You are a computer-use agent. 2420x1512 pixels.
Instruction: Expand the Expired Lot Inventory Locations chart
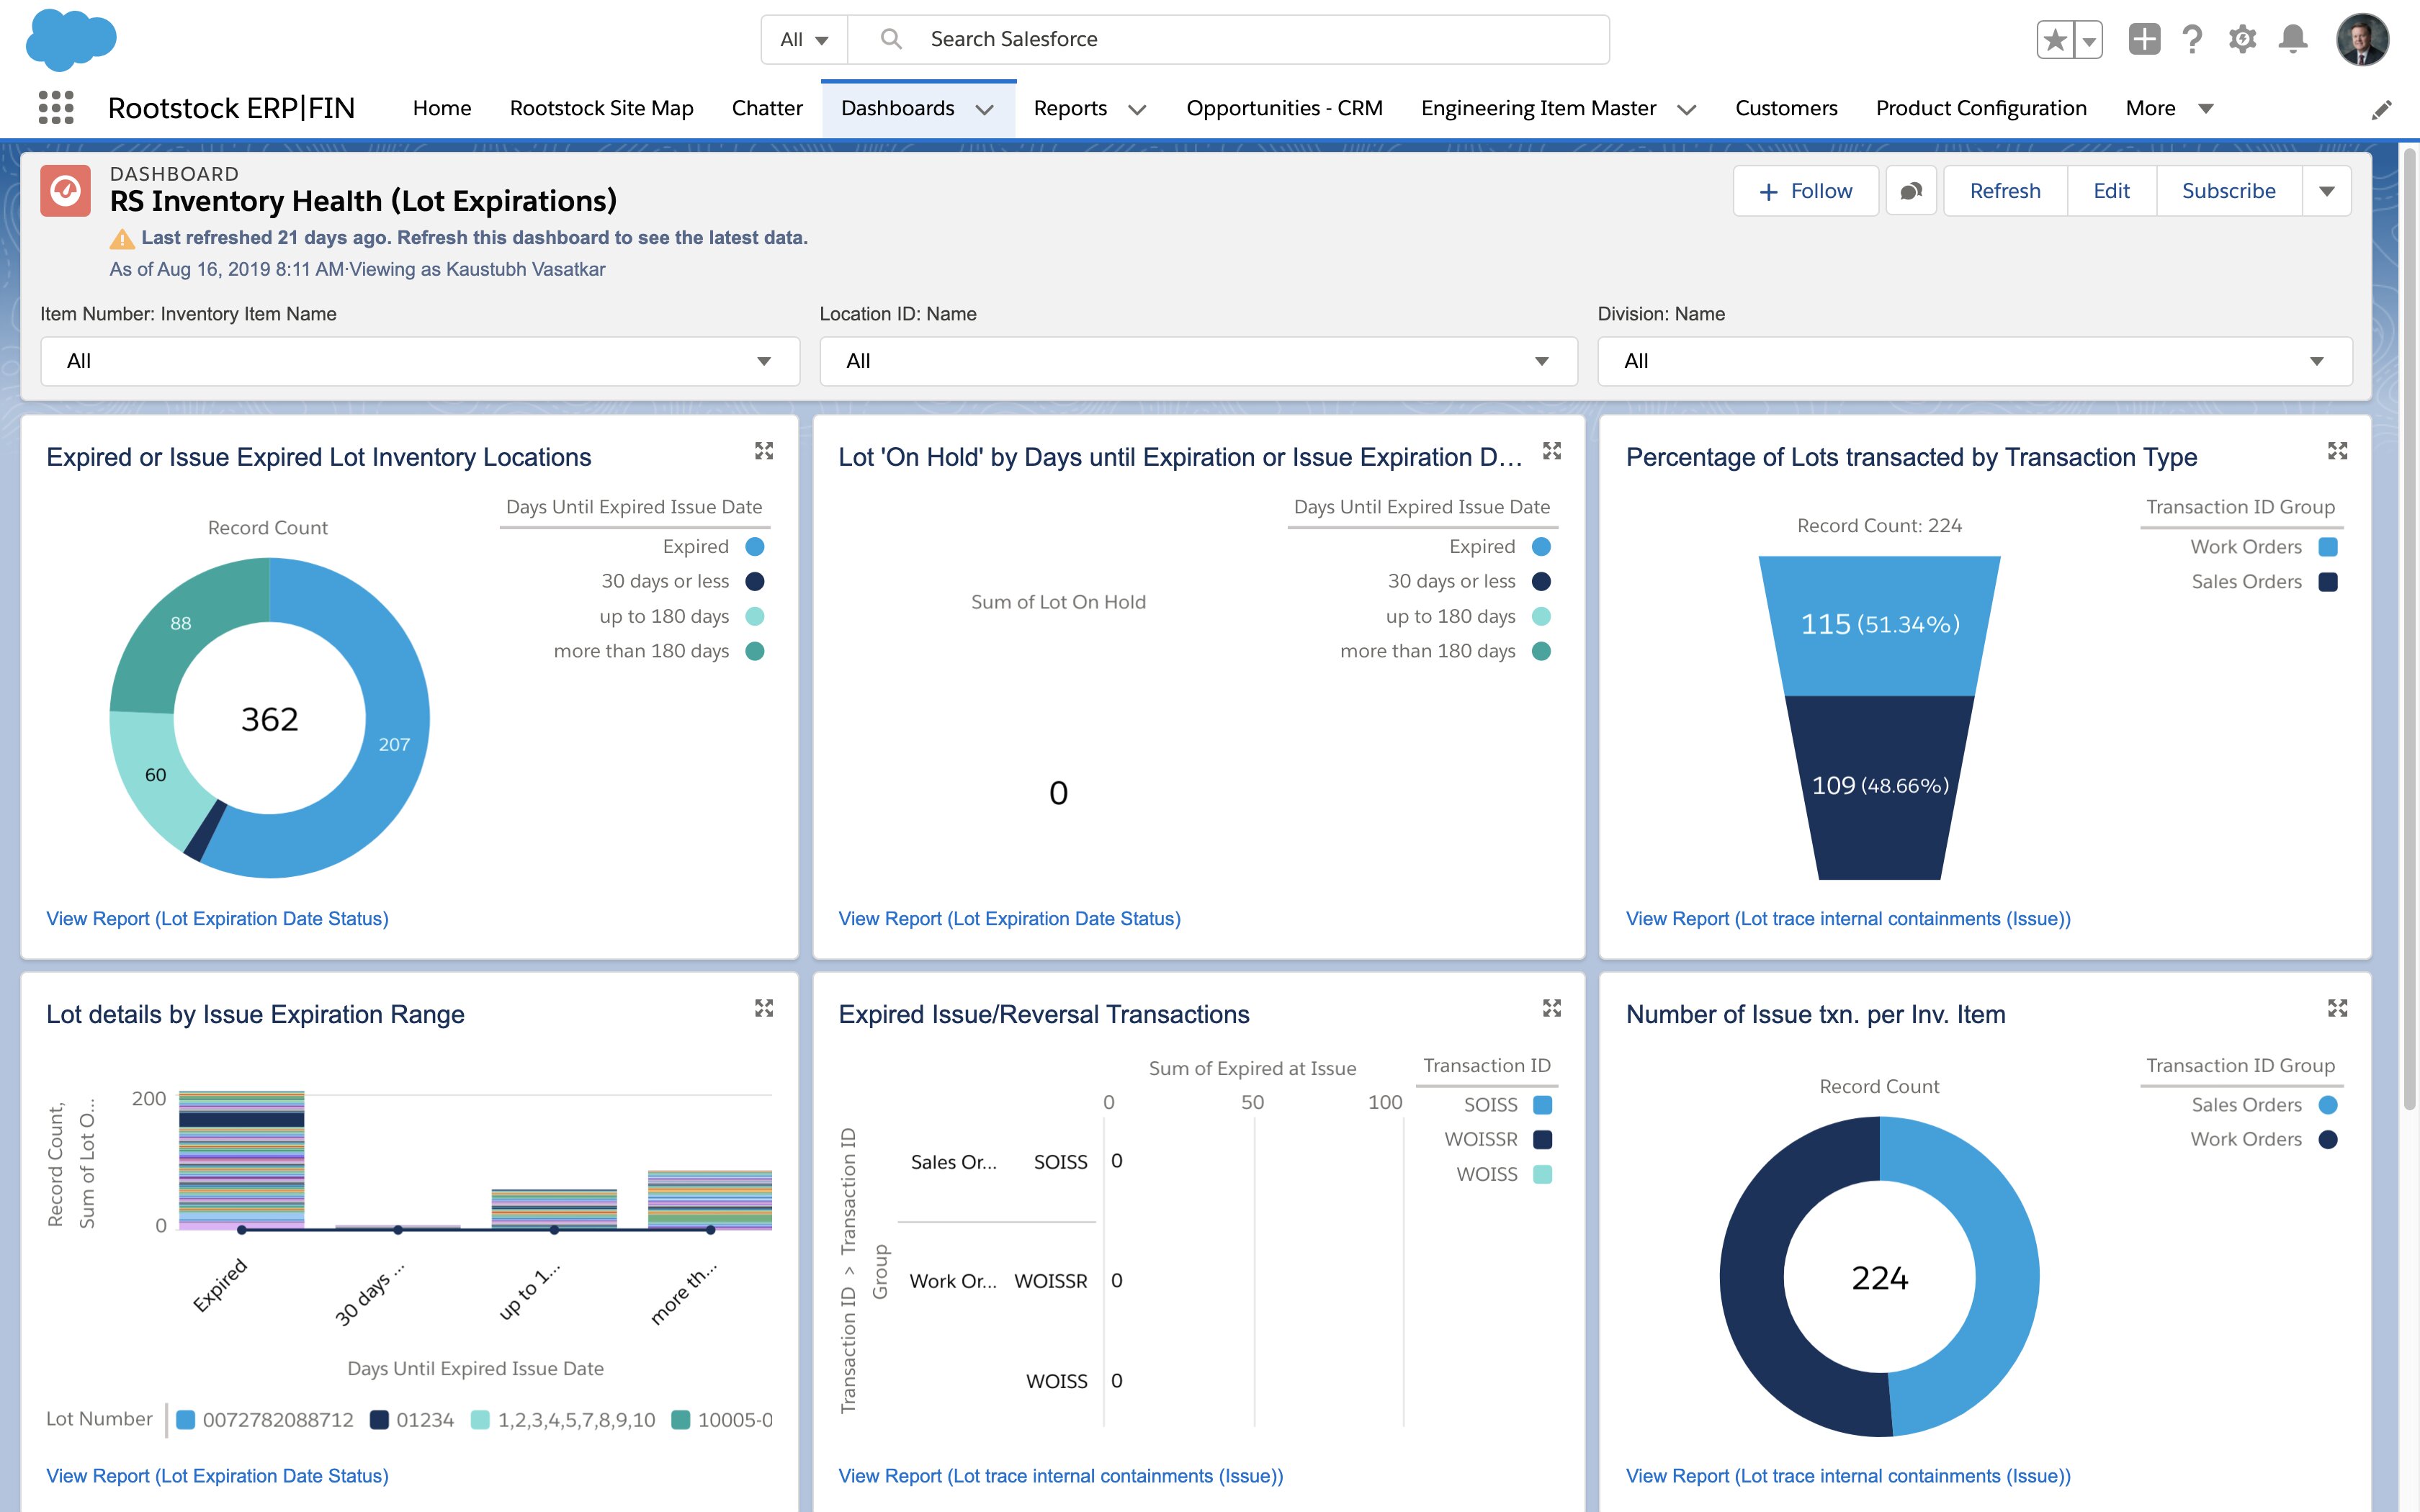(764, 451)
